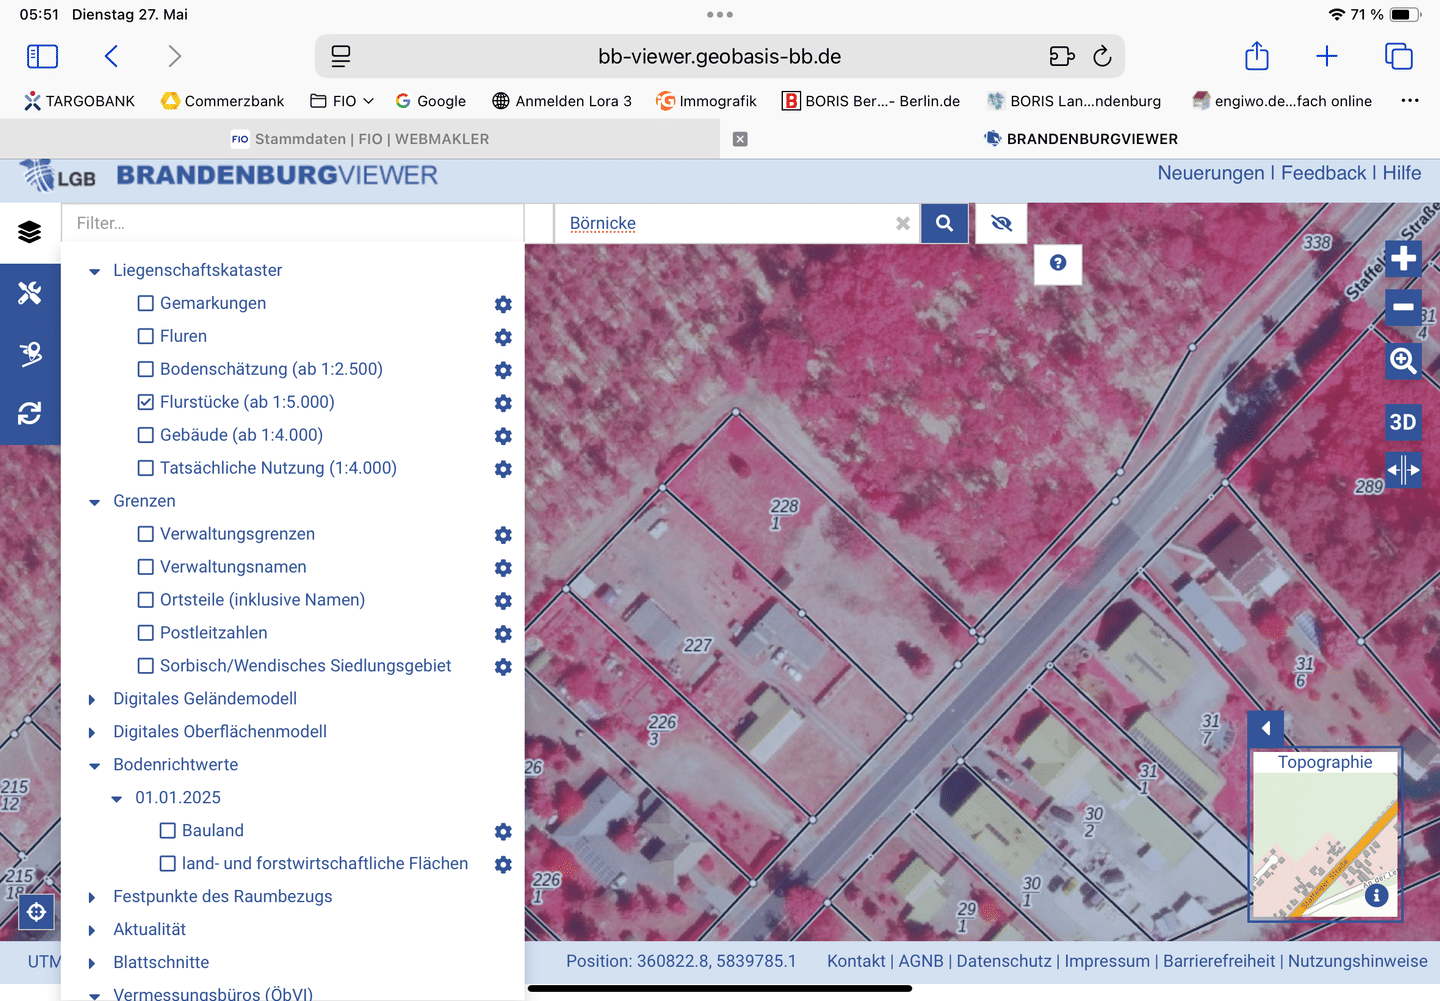Open the Feedback link
This screenshot has width=1440, height=1001.
[x=1323, y=173]
